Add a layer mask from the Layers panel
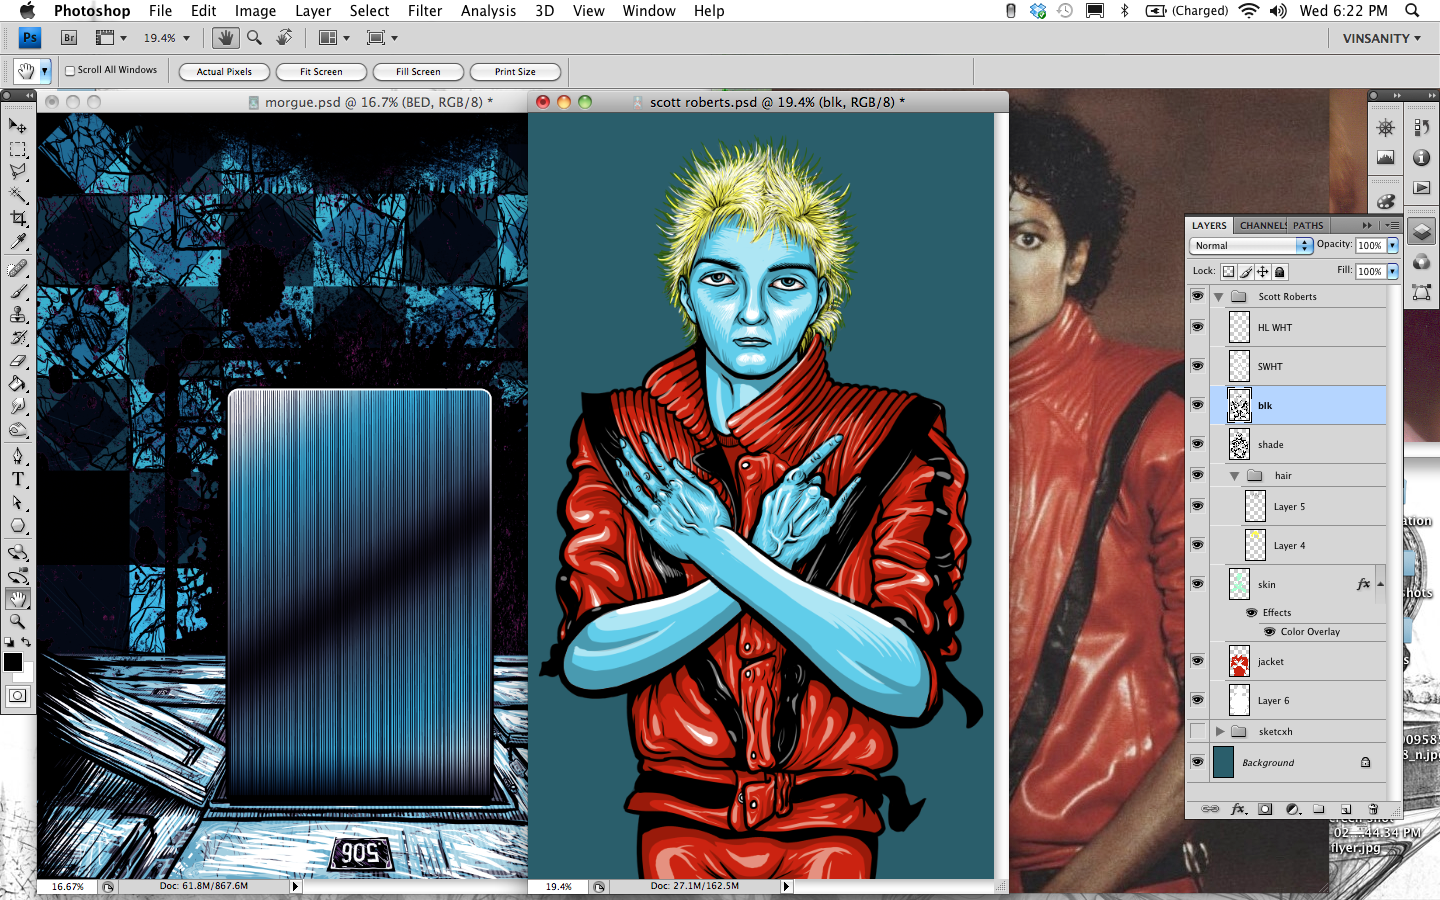Viewport: 1440px width, 900px height. [x=1265, y=809]
